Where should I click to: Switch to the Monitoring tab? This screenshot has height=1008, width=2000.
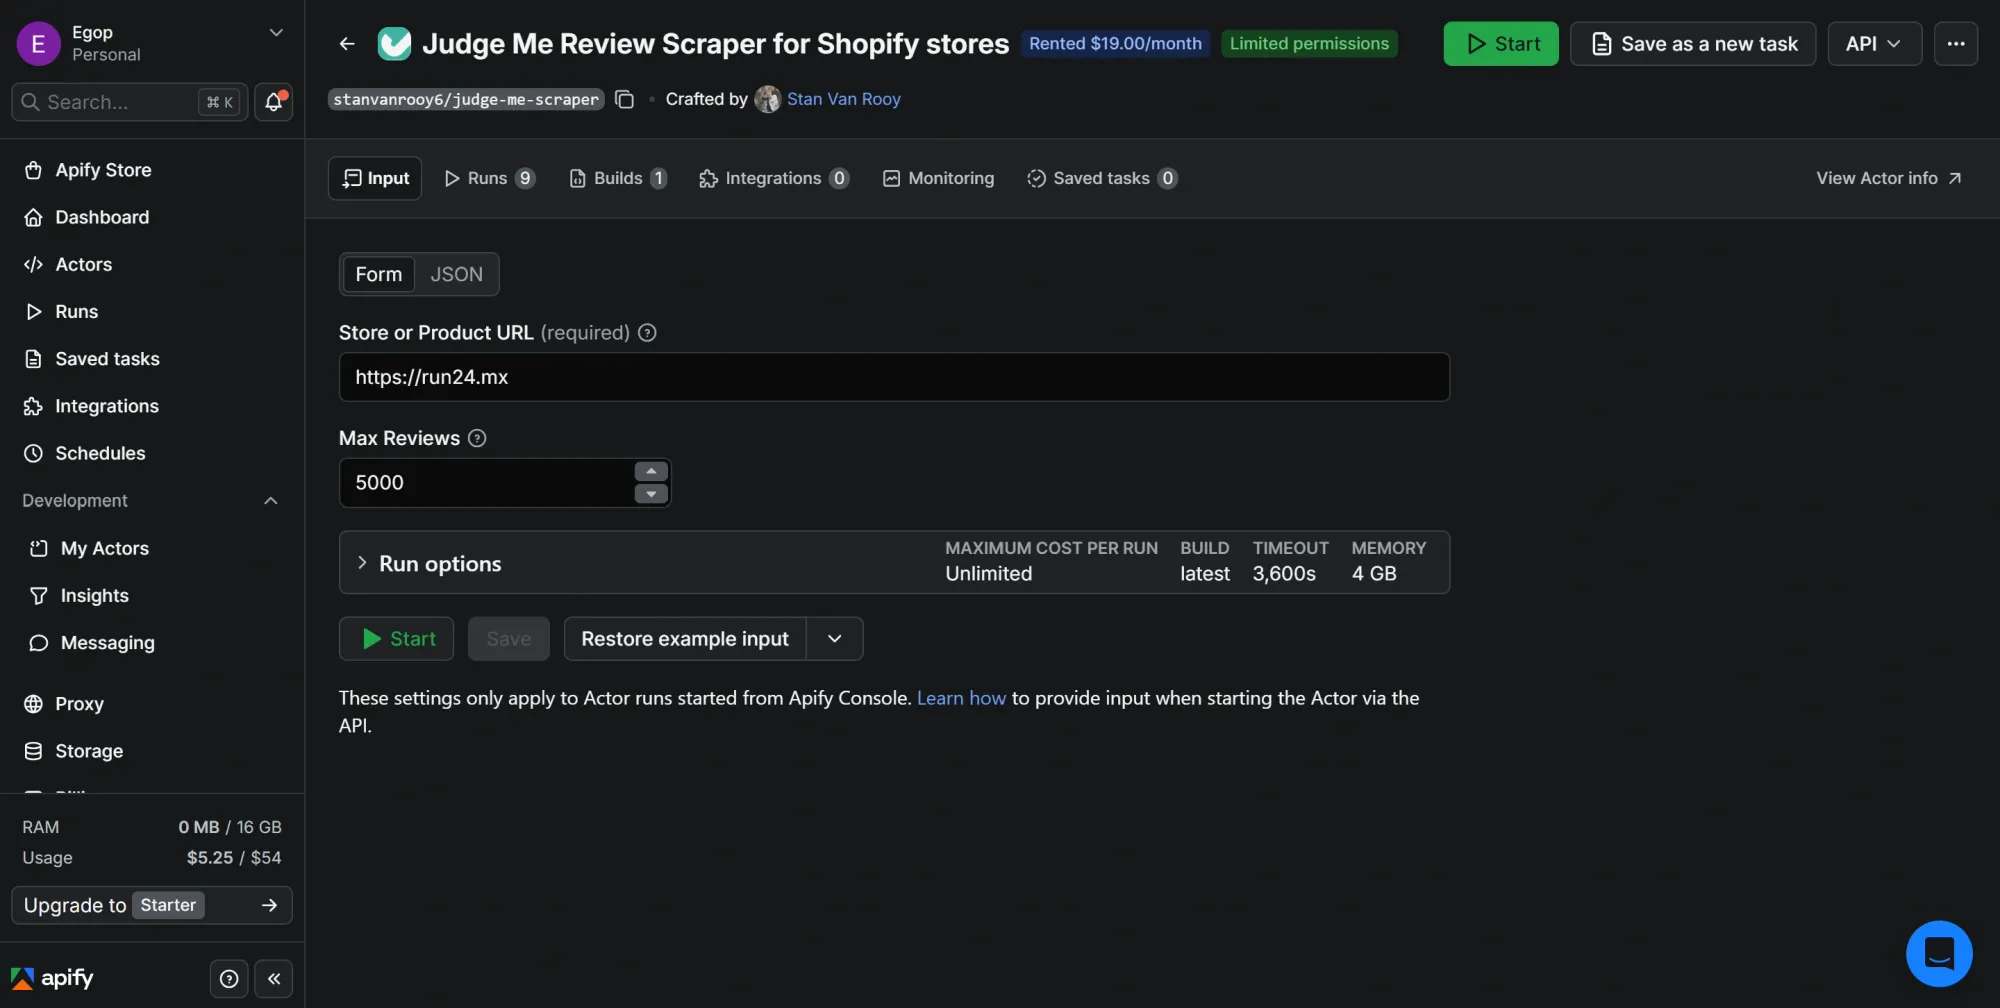click(x=938, y=178)
